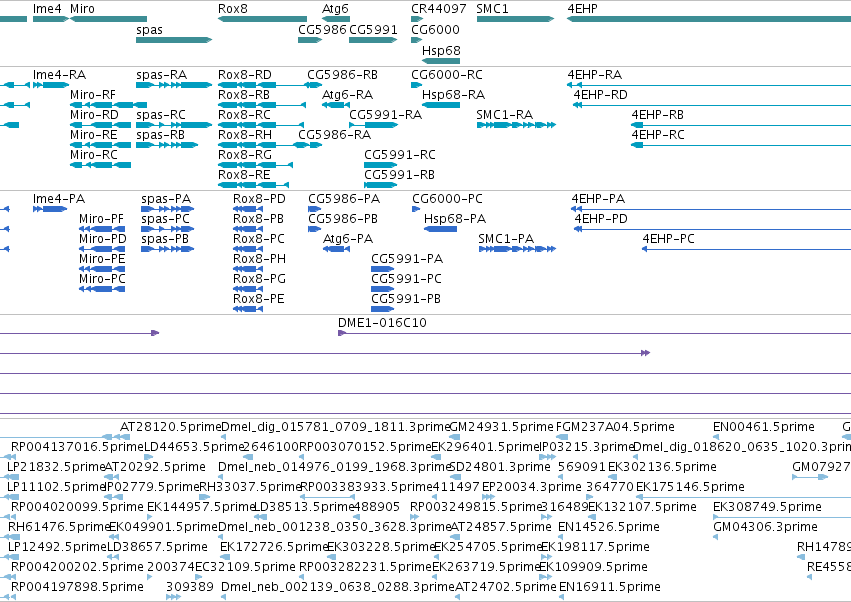The image size is (851, 602).
Task: Click the EN00461.5prime EST label
Action: click(x=764, y=427)
